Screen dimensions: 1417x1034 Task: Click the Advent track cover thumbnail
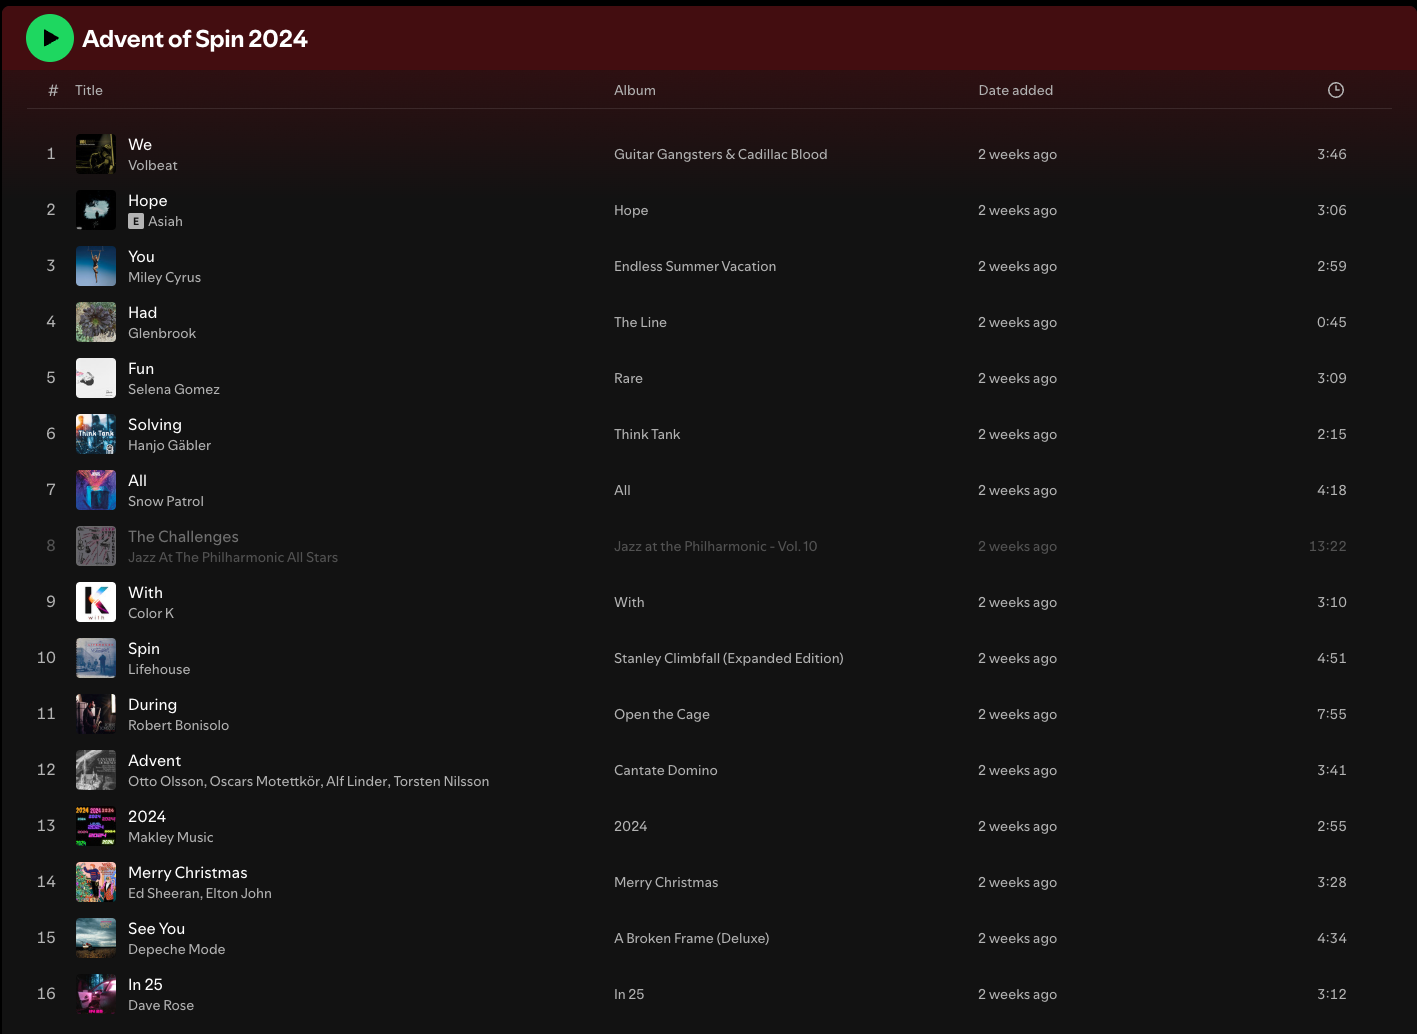point(96,770)
